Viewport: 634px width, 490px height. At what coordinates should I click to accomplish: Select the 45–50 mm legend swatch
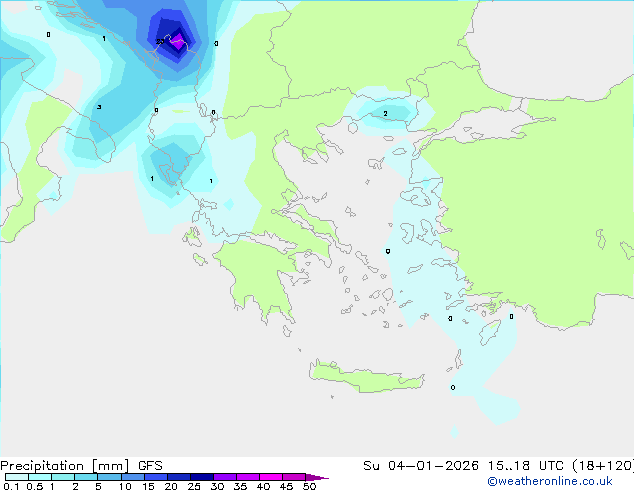[x=294, y=477]
